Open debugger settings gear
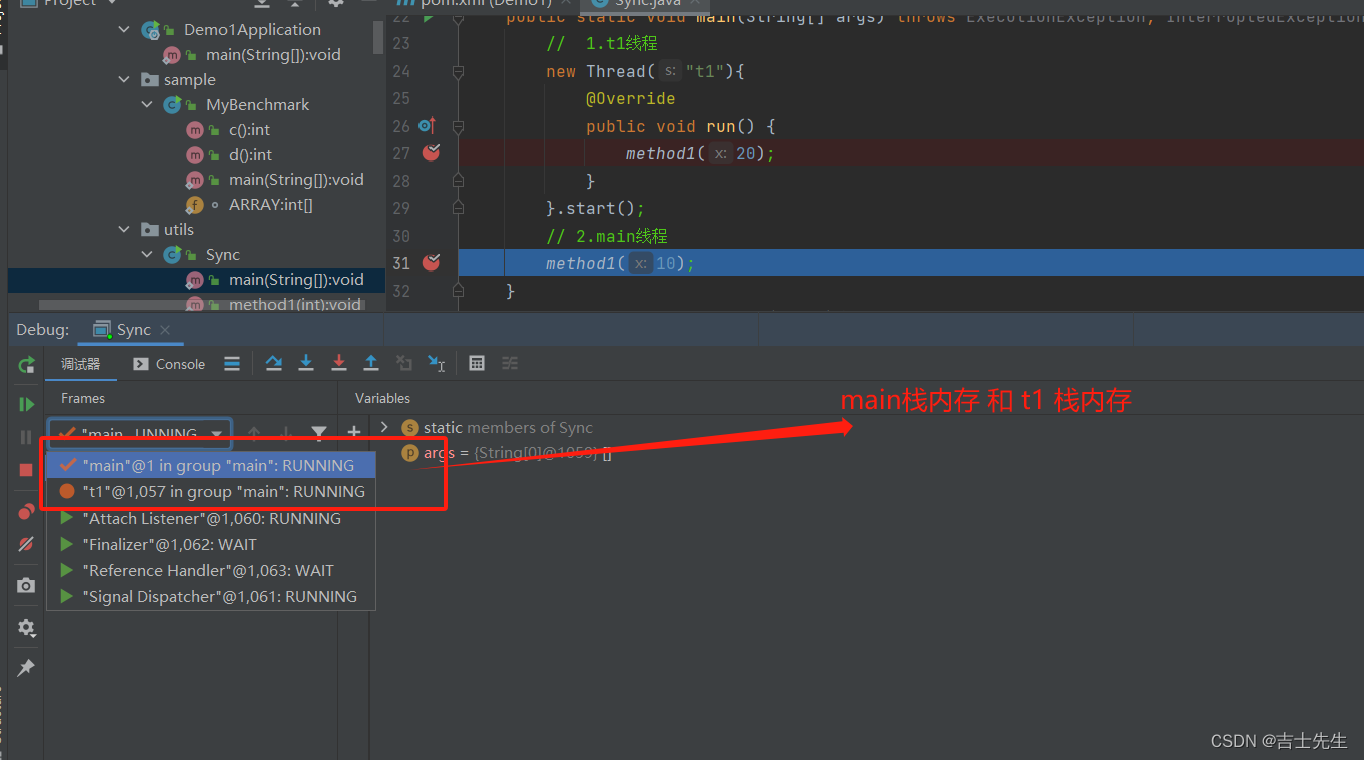1364x760 pixels. point(27,628)
